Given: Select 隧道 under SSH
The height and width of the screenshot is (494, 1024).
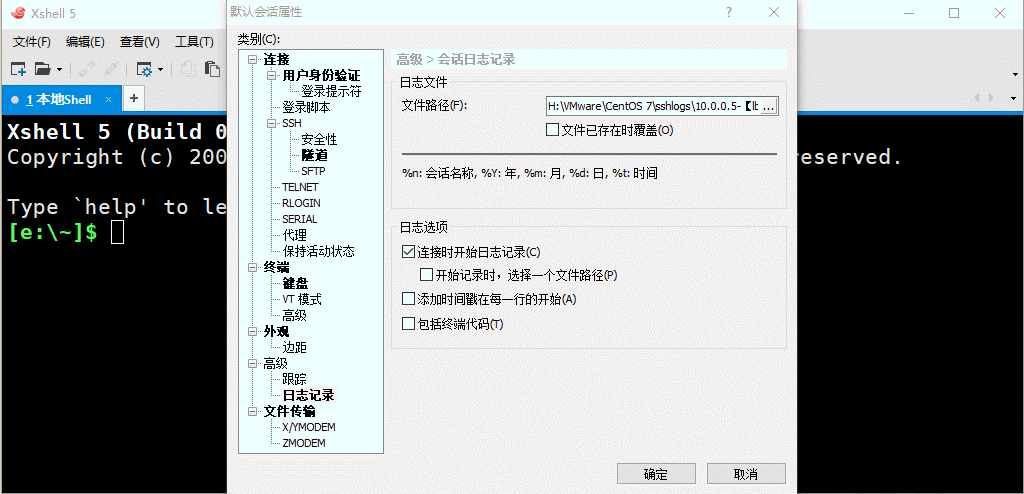Looking at the screenshot, I should 314,156.
